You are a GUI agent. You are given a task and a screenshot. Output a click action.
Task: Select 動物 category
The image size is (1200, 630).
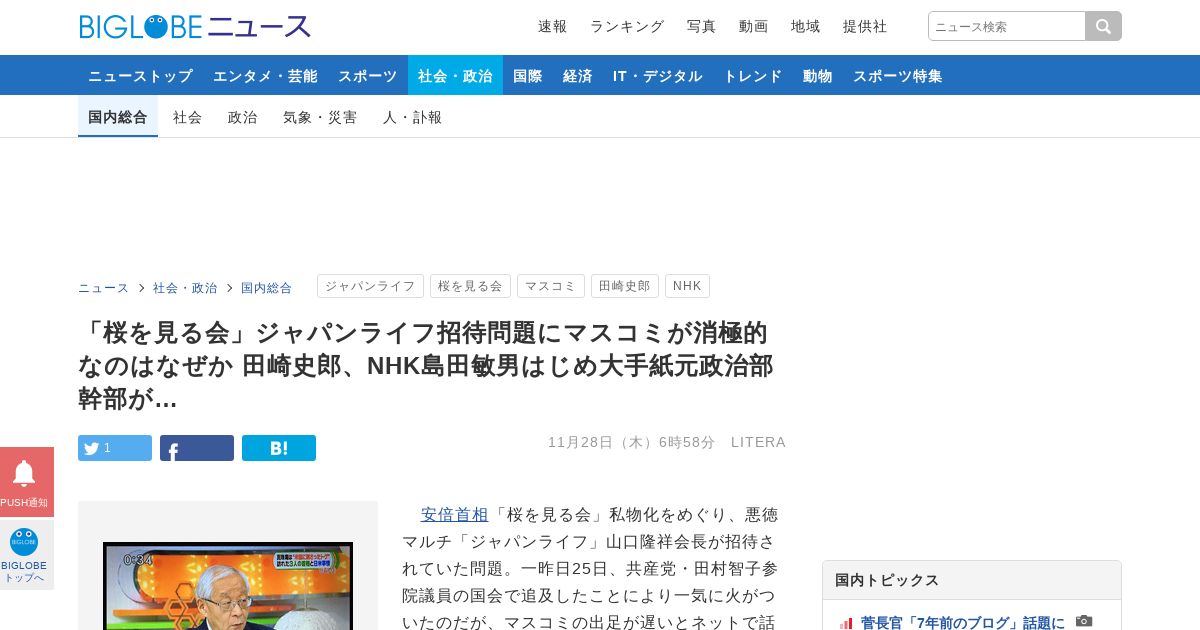pos(818,75)
